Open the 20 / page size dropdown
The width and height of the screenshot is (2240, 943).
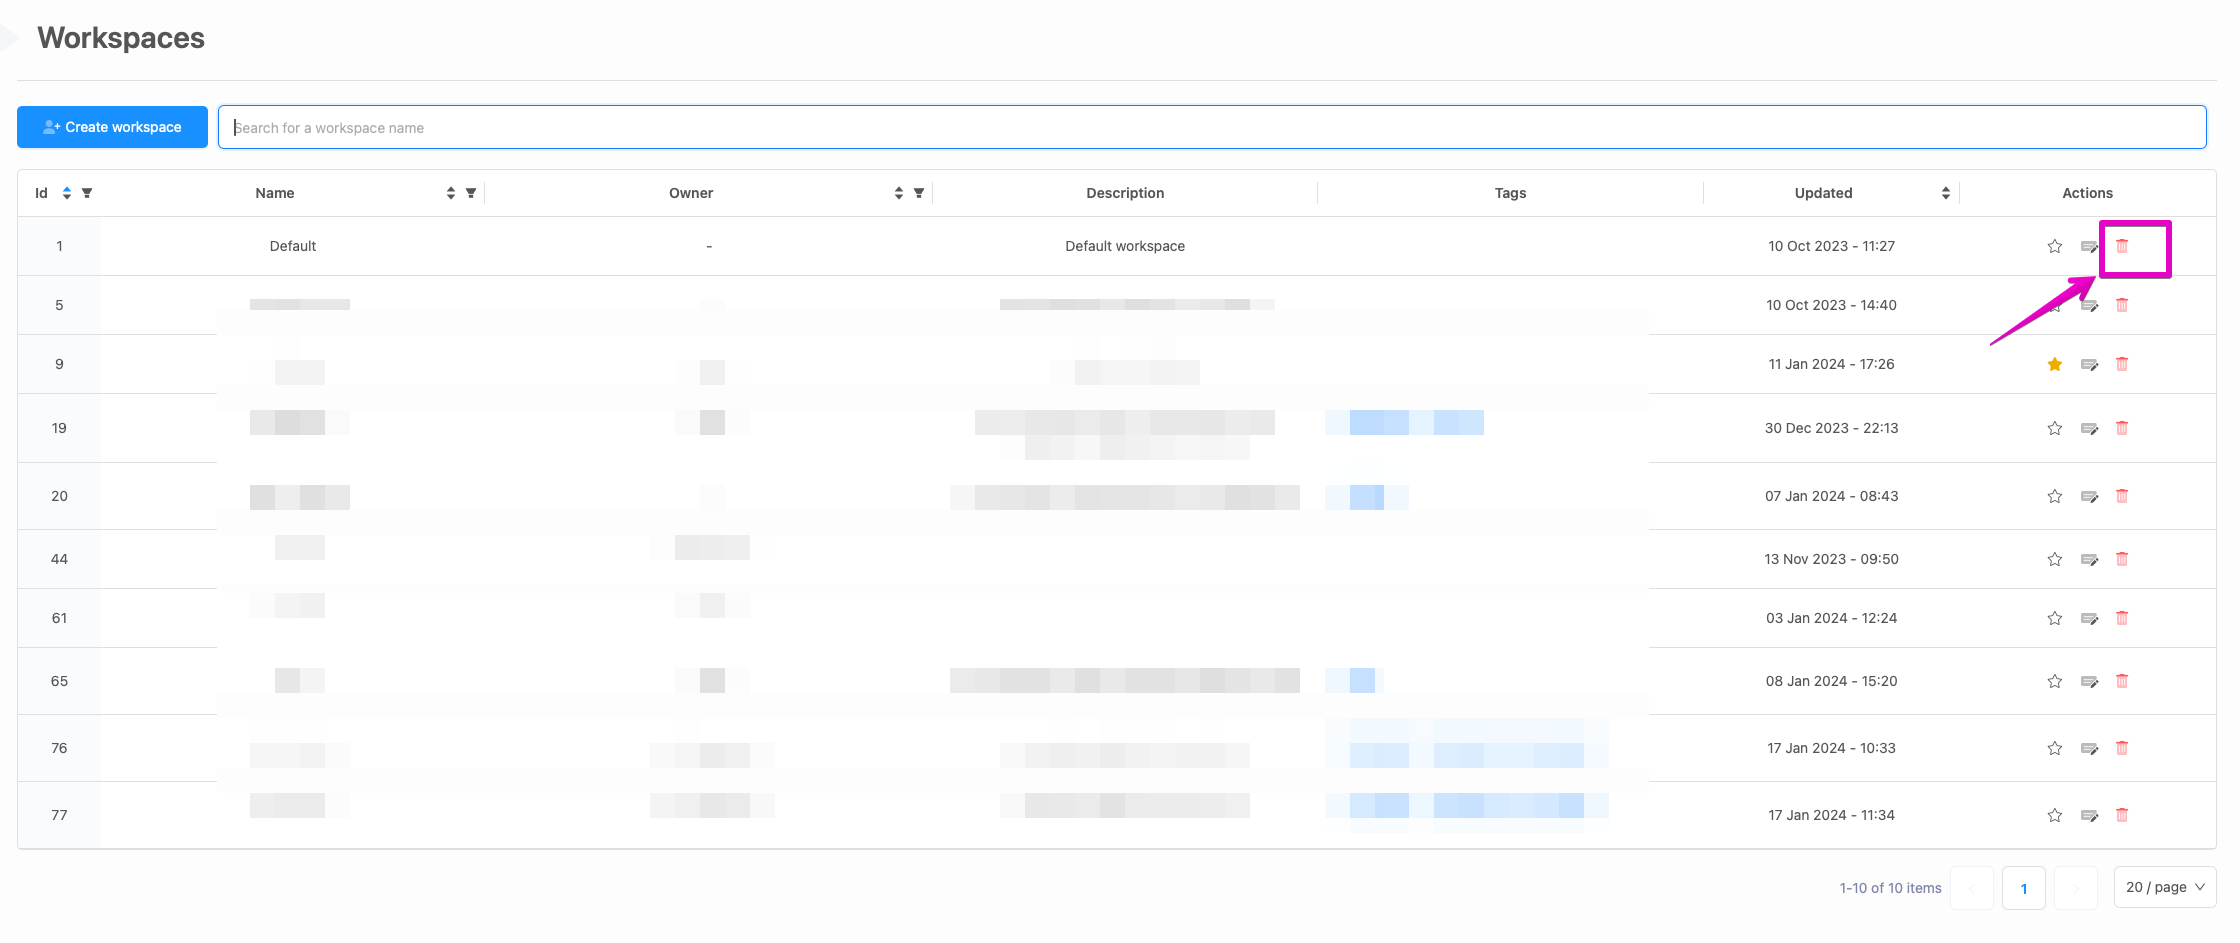pyautogui.click(x=2164, y=887)
